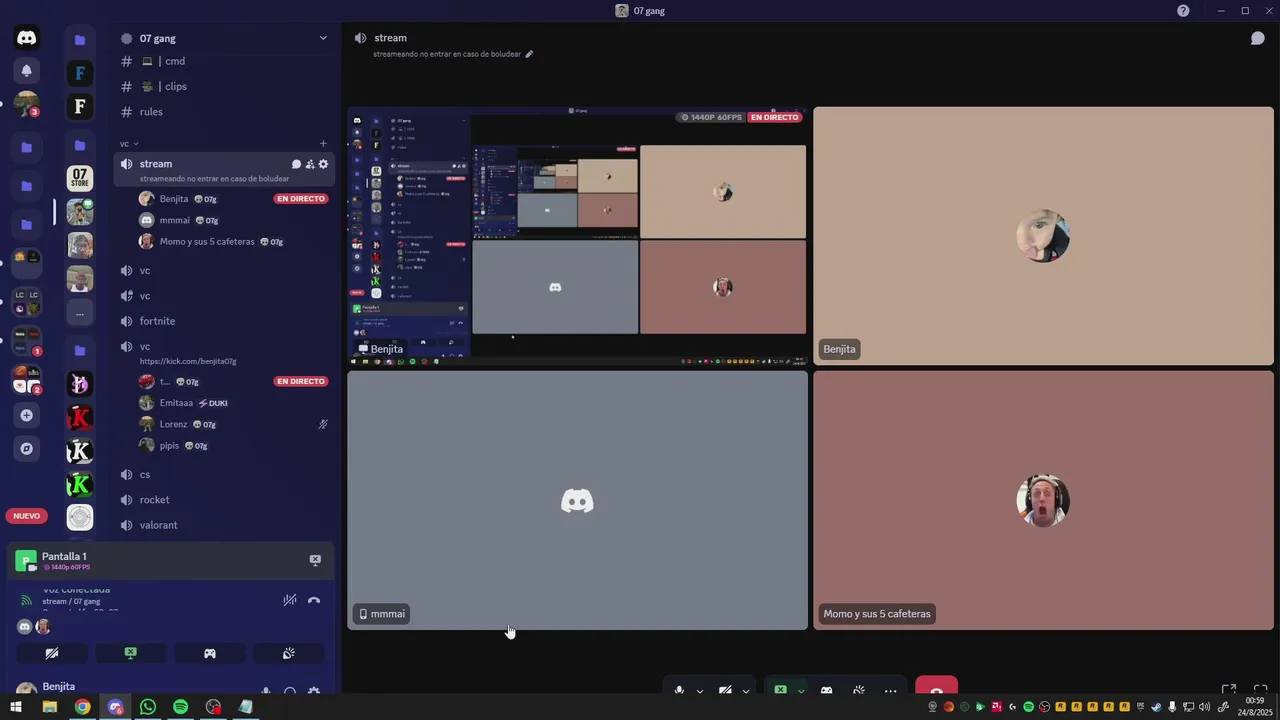This screenshot has height=720, width=1280.
Task: Start an activity from voice panel
Action: (x=210, y=653)
